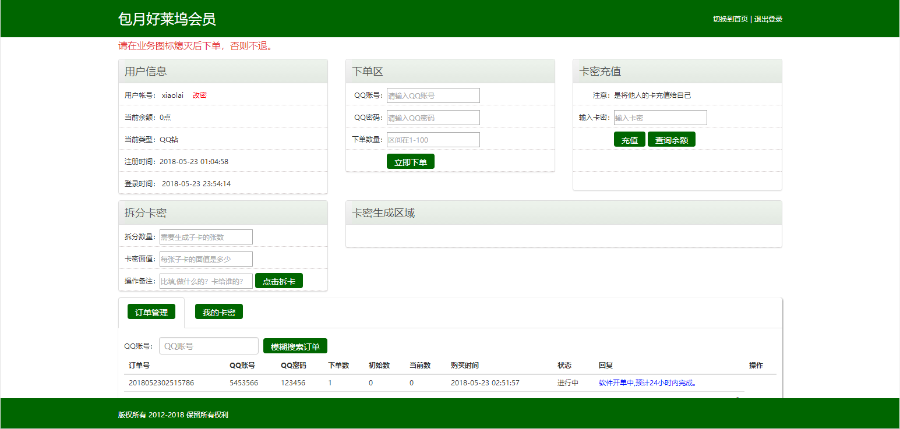Click the 切换到首页 link in the header
This screenshot has height=429, width=900.
point(730,19)
